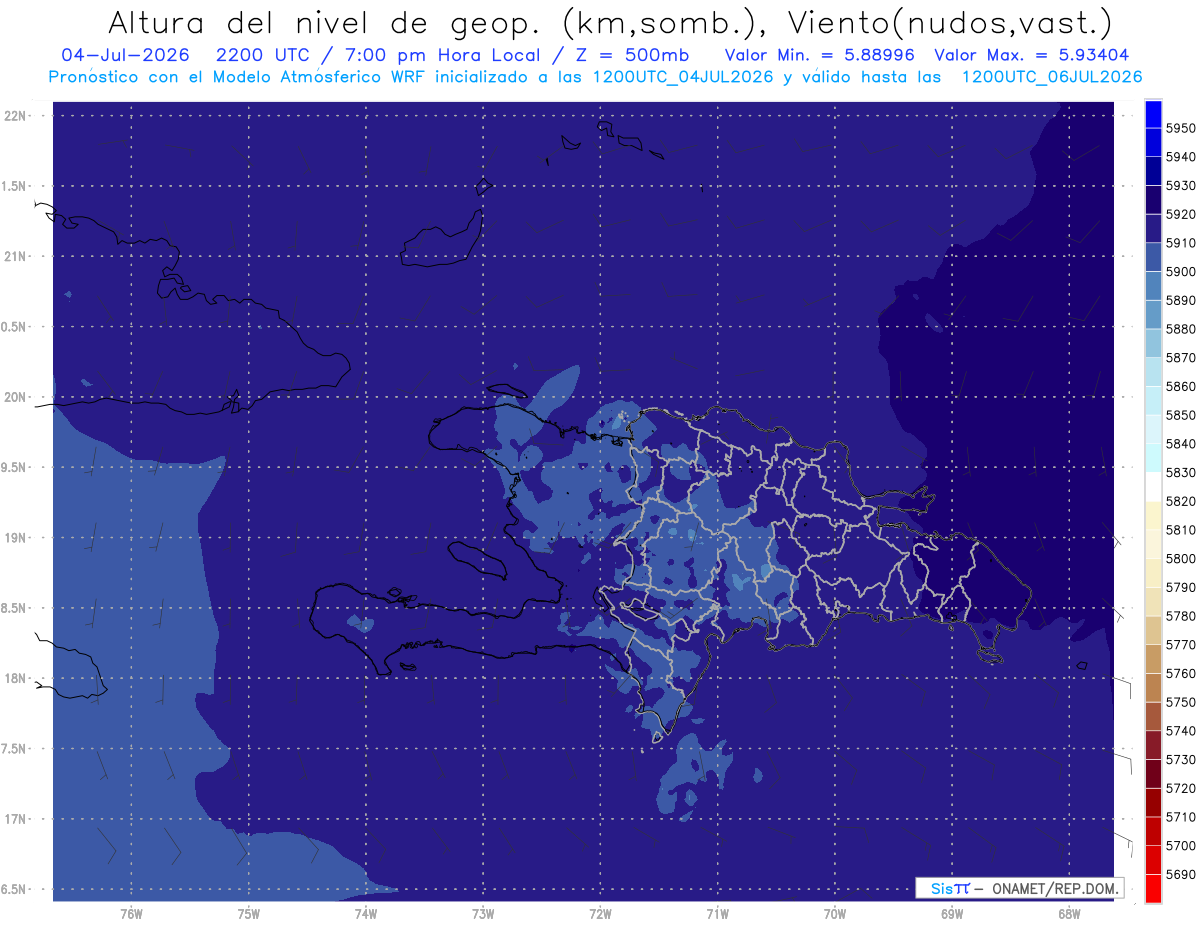
Task: Click the 5860 colorbar label
Action: 1180,386
